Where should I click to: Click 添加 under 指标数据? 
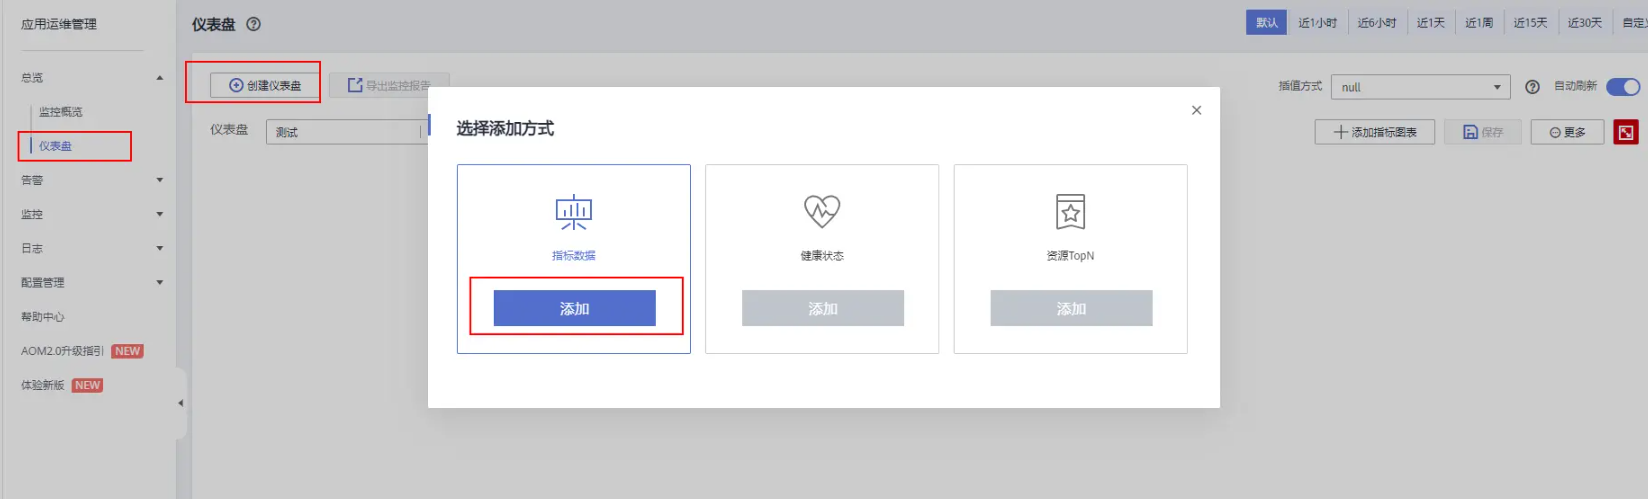[x=574, y=308]
